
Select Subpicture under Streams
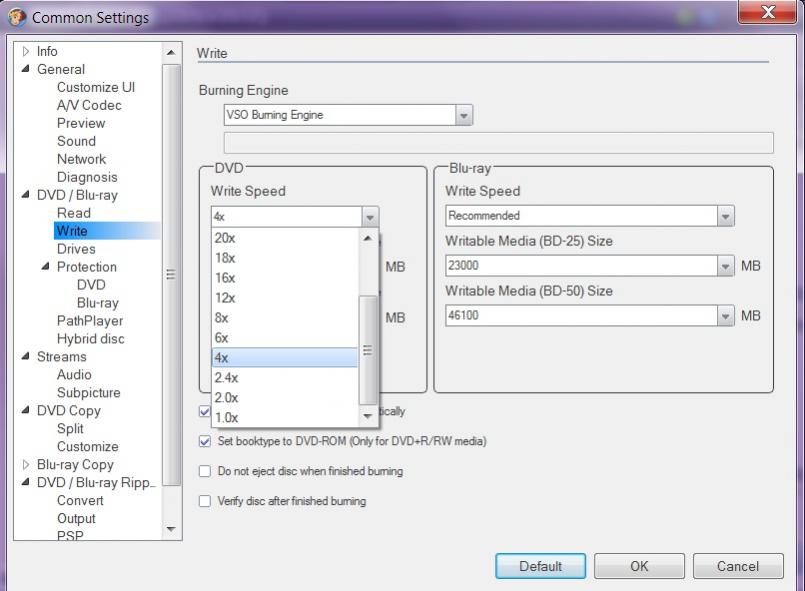click(89, 393)
